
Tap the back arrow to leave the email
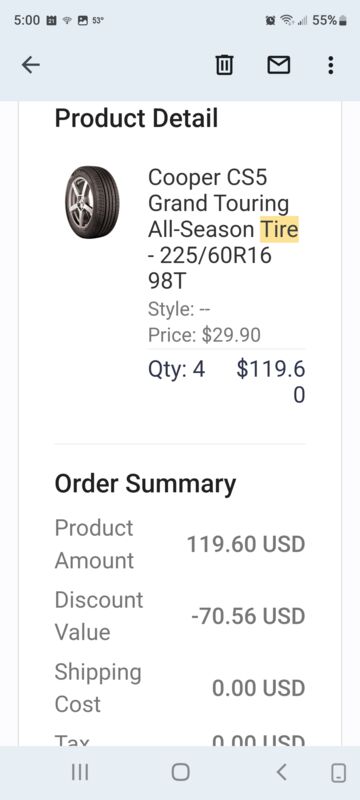pyautogui.click(x=31, y=65)
